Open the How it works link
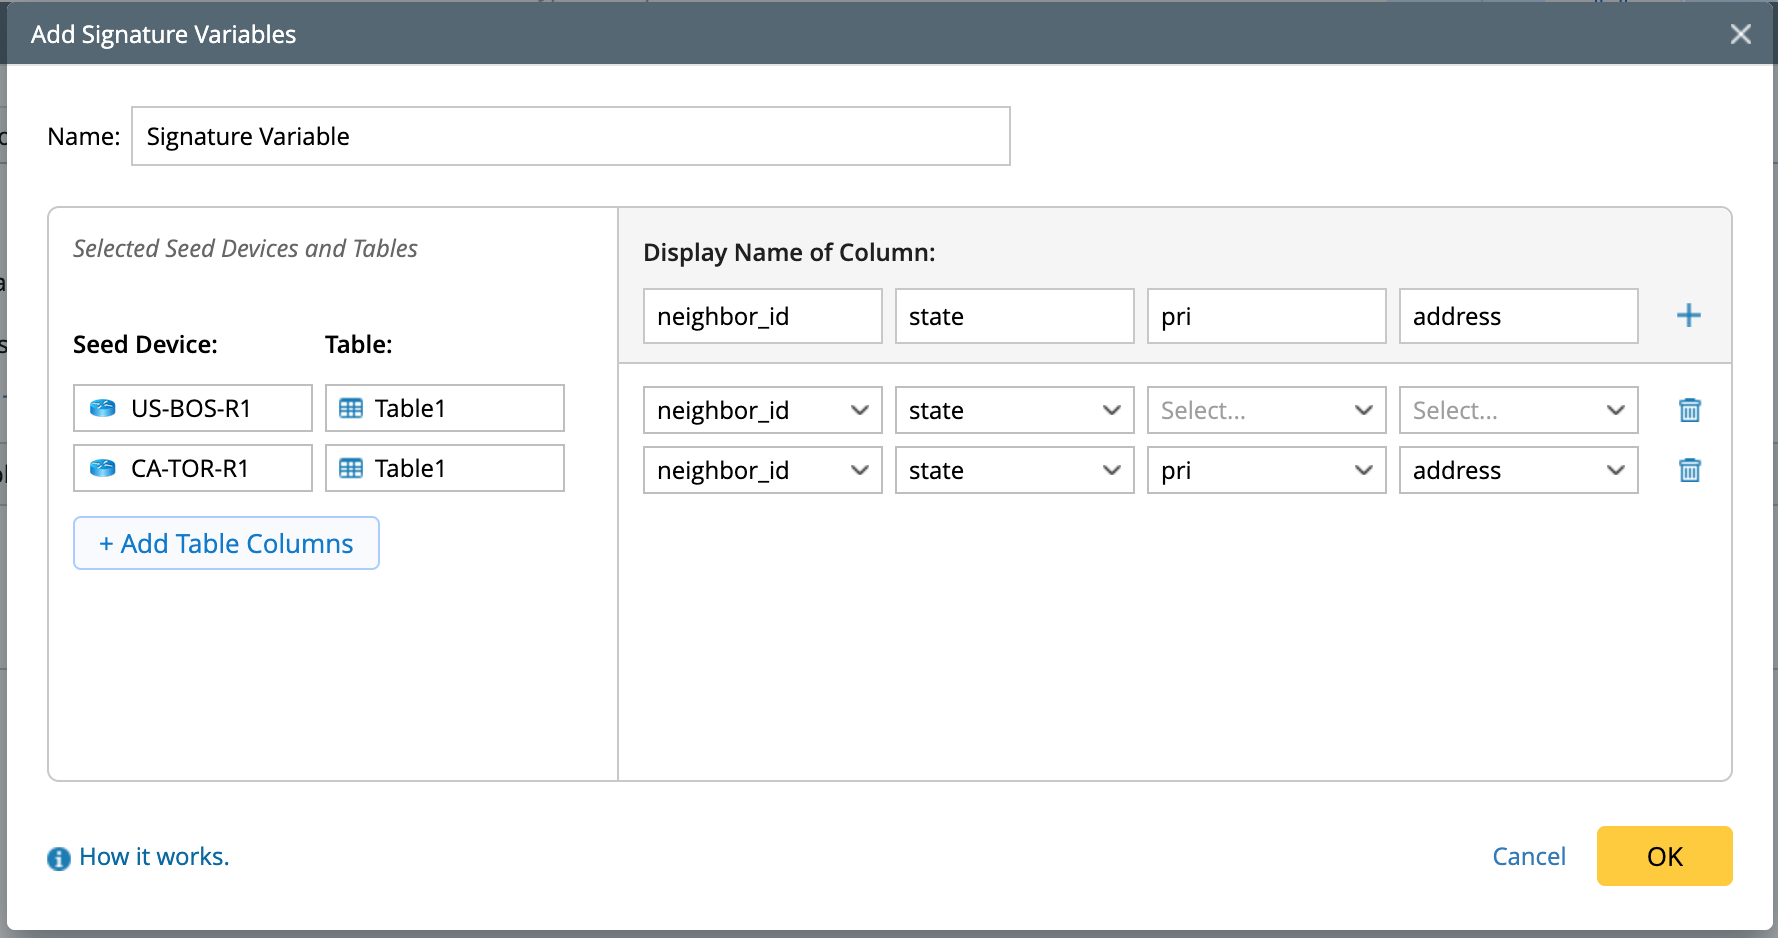The width and height of the screenshot is (1778, 938). [x=154, y=856]
